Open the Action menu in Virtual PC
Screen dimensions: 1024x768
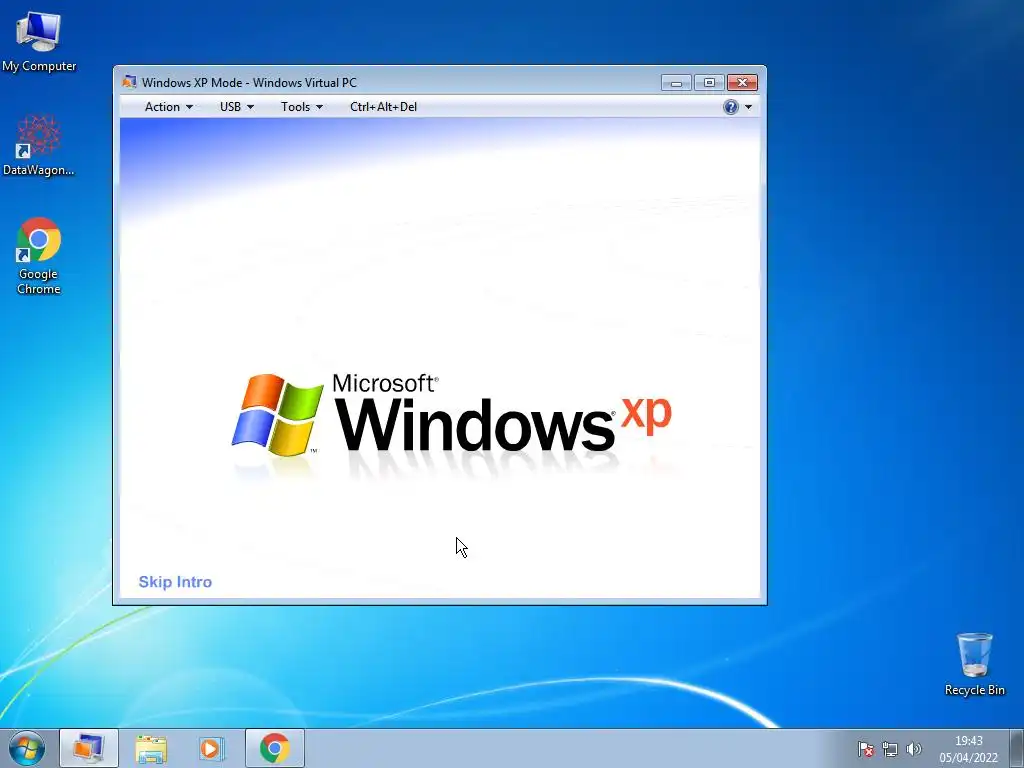coord(168,107)
